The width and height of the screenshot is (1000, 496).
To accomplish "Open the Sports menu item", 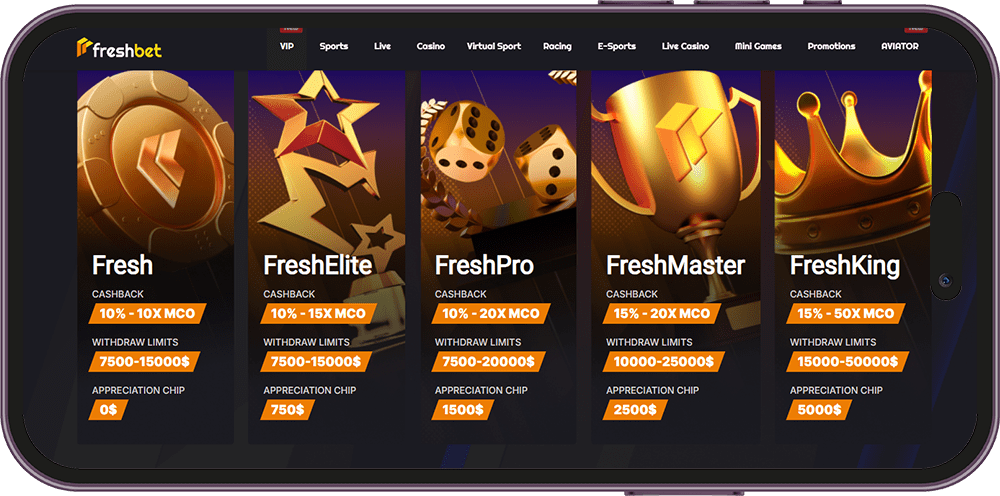I will tap(334, 47).
